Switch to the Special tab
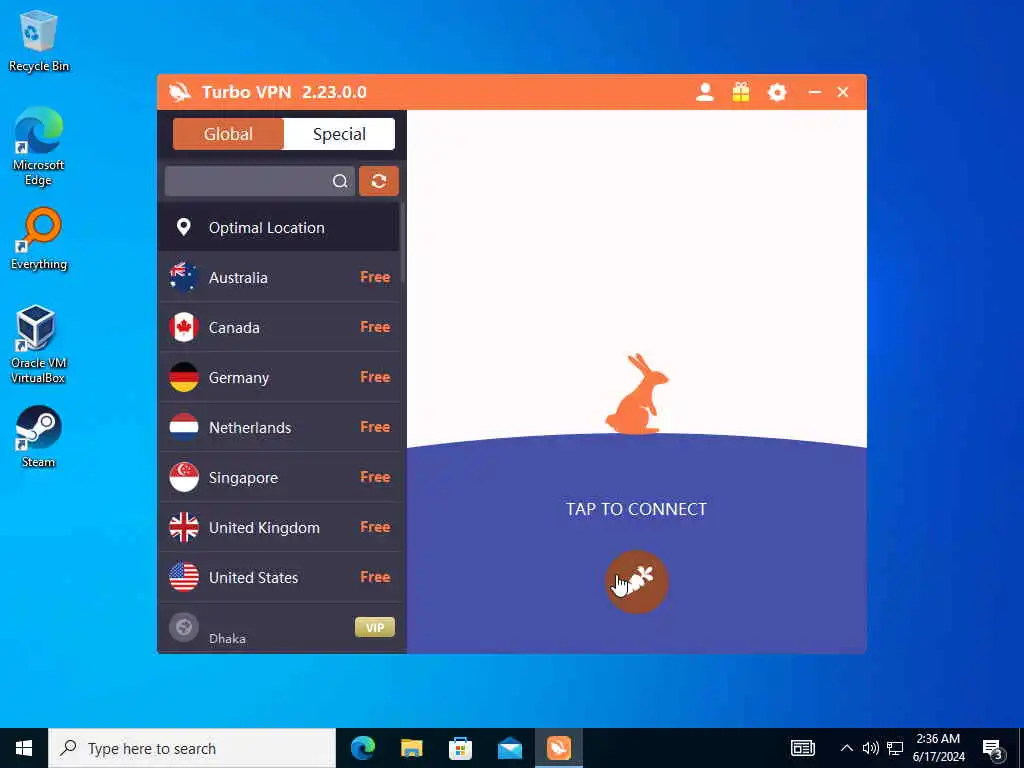Screen dimensions: 1024x768 click(x=339, y=134)
